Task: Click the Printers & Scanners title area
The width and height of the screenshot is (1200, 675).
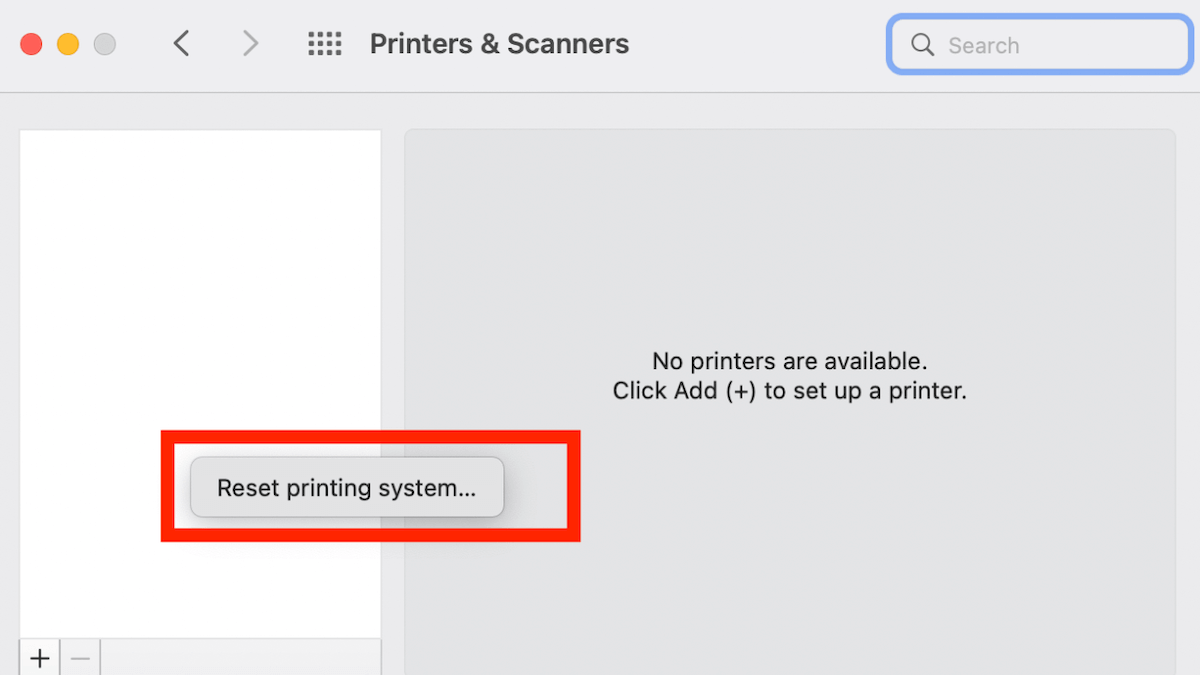Action: pyautogui.click(x=499, y=43)
